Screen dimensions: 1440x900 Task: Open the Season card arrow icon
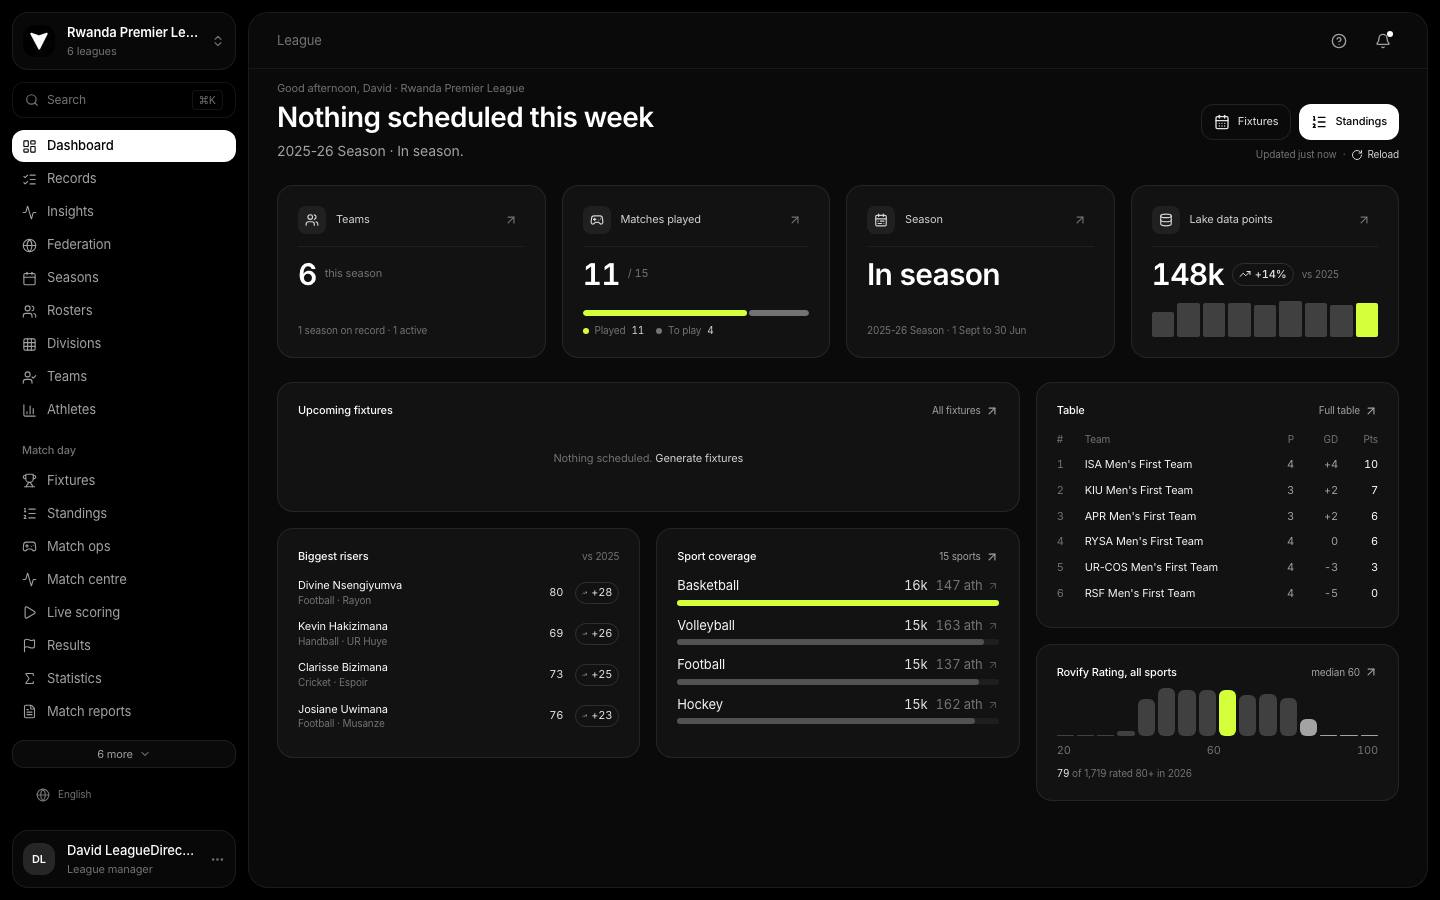1080,220
